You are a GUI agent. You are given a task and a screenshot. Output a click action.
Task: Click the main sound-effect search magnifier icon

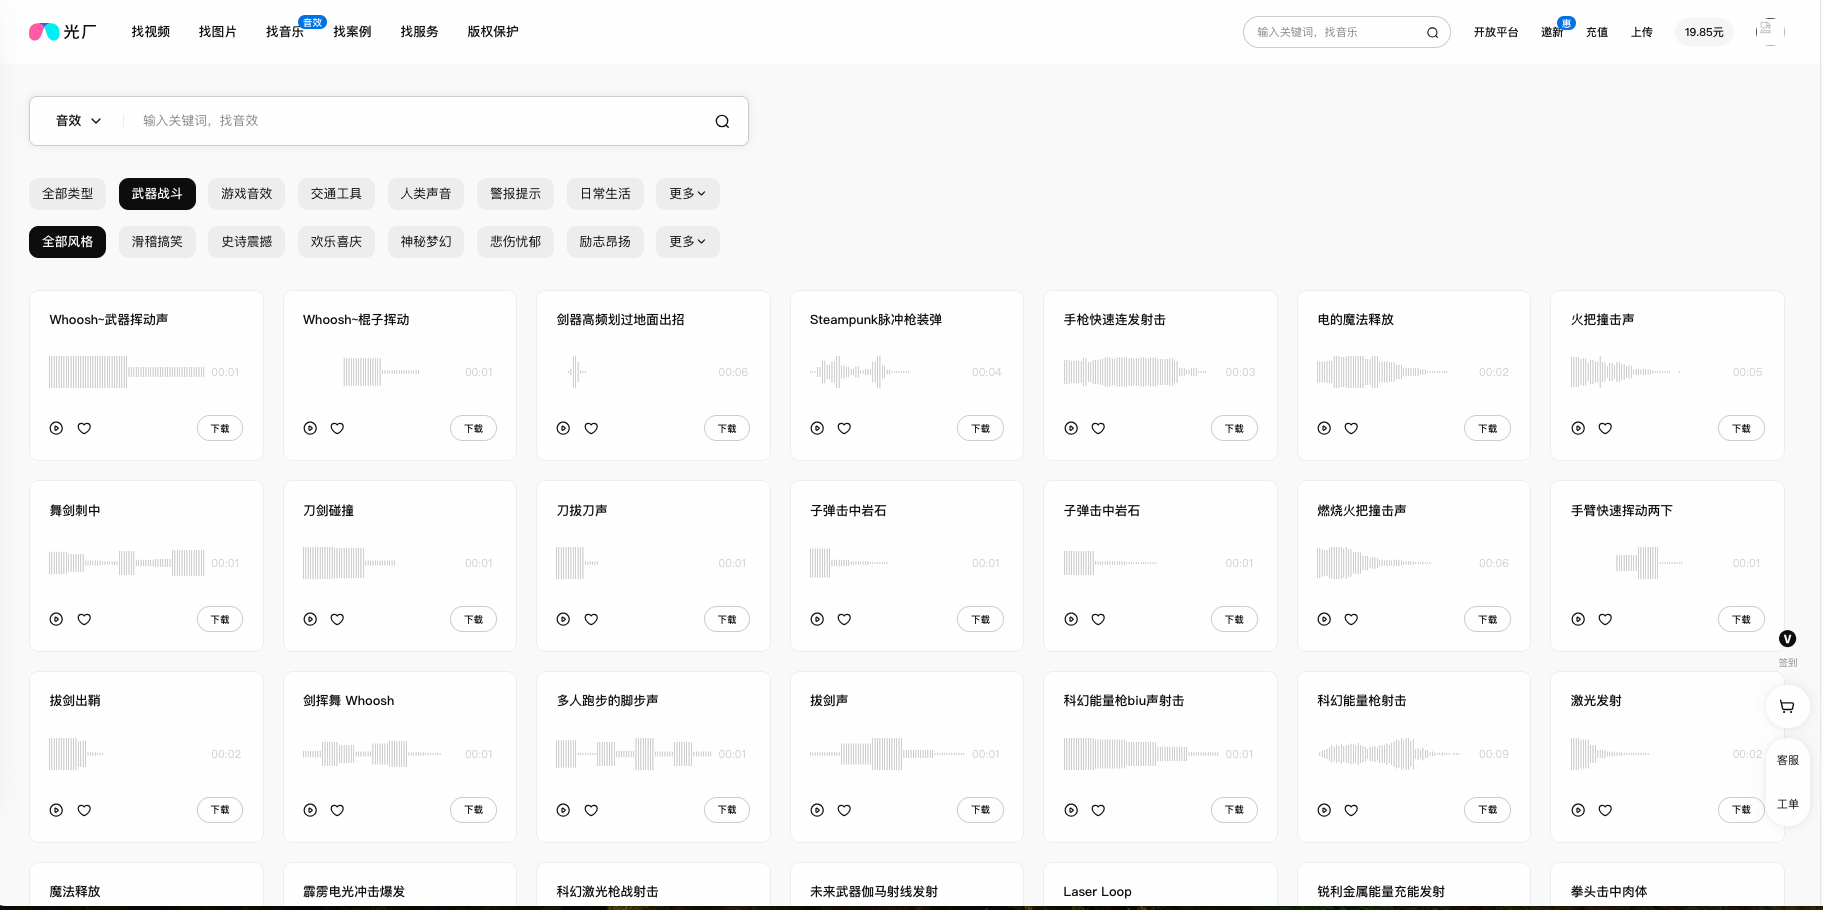pos(722,121)
